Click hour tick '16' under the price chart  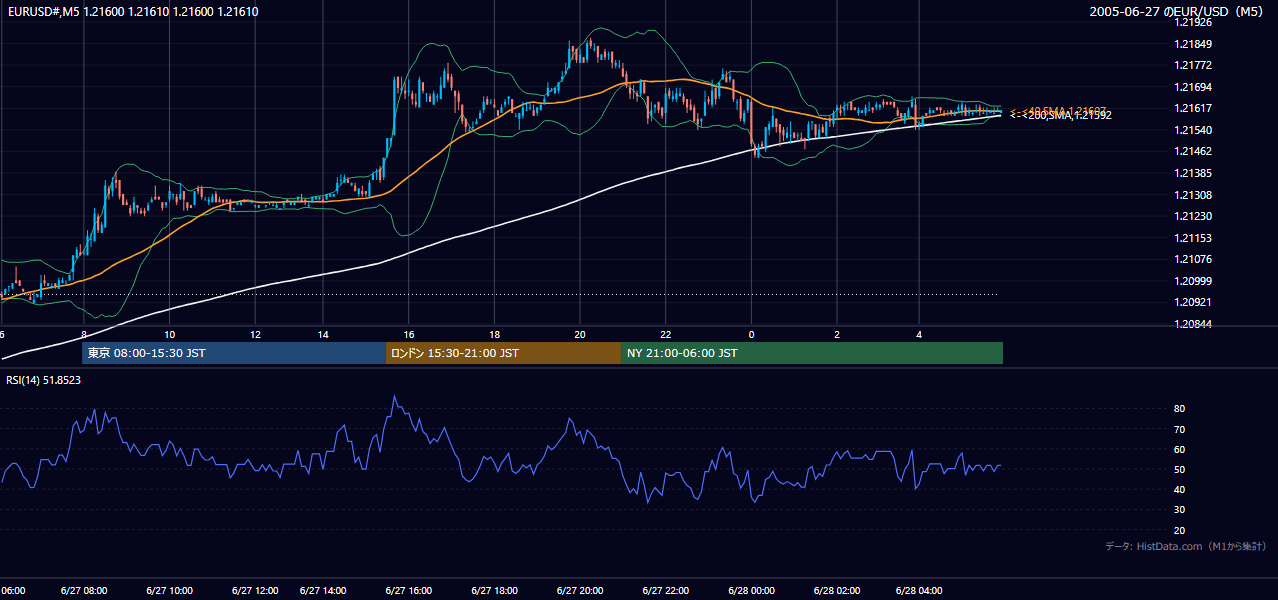(x=409, y=334)
